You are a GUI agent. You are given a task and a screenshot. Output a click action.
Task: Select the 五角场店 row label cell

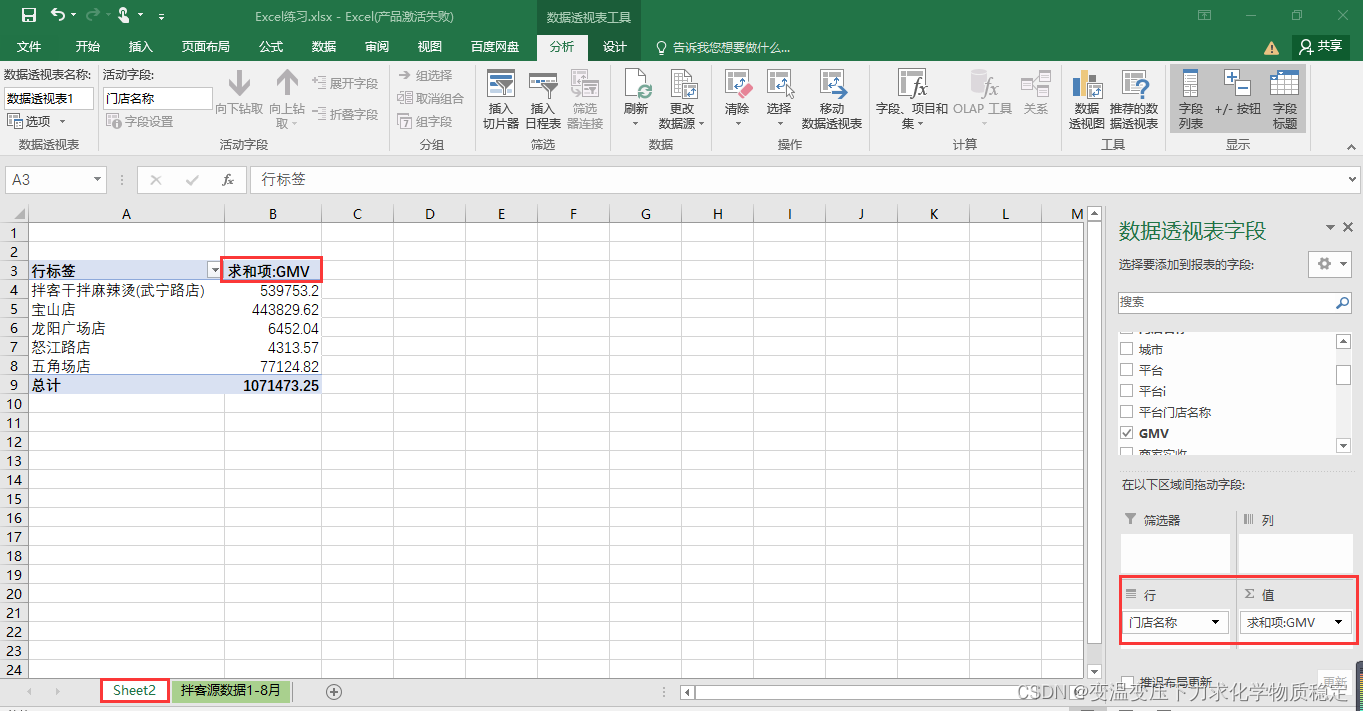tap(127, 366)
